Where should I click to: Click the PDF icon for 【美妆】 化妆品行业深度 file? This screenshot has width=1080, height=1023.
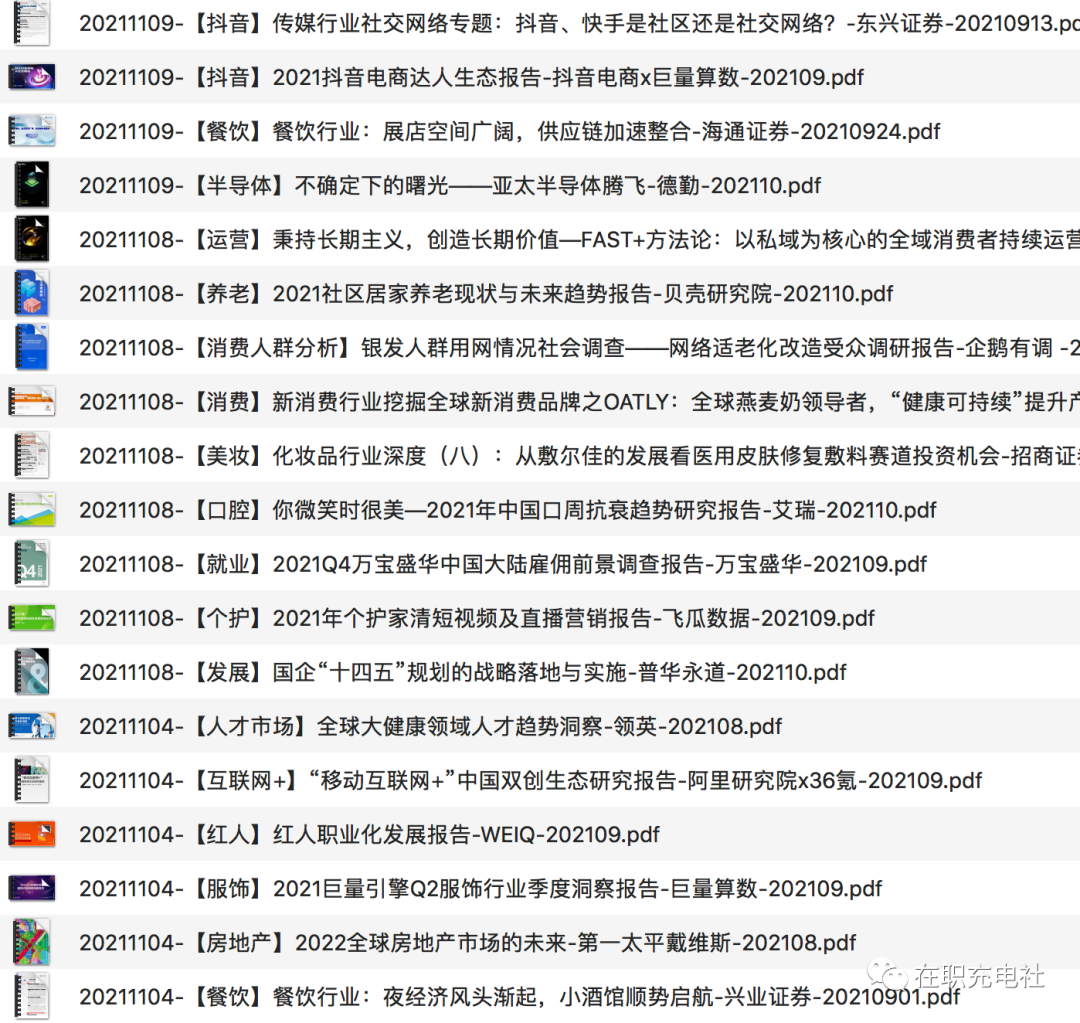(32, 455)
